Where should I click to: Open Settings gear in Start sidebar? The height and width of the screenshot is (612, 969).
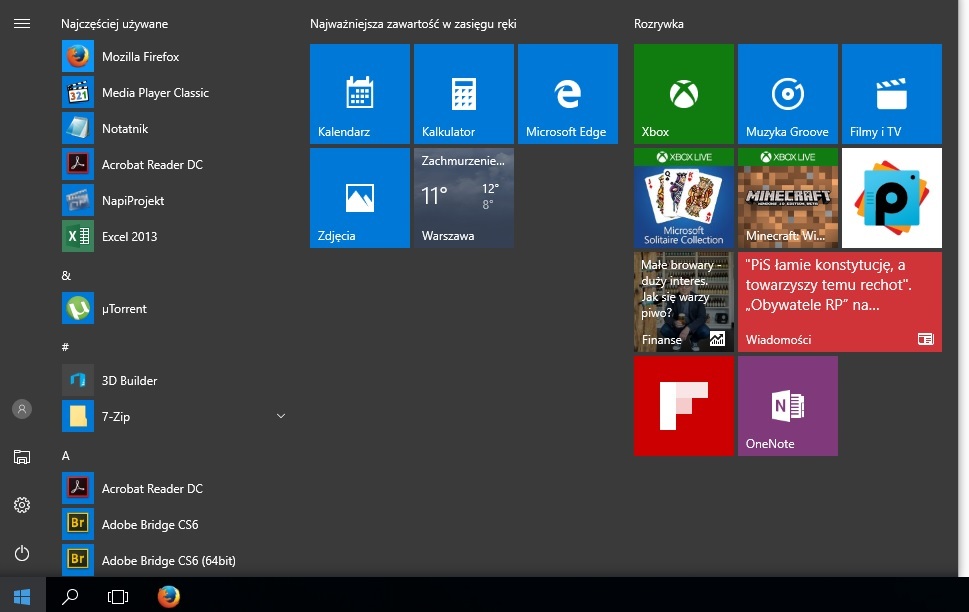(22, 505)
